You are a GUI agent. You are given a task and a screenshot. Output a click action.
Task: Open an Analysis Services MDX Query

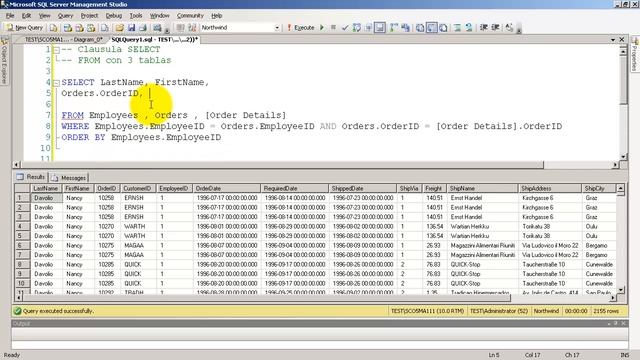coord(68,28)
